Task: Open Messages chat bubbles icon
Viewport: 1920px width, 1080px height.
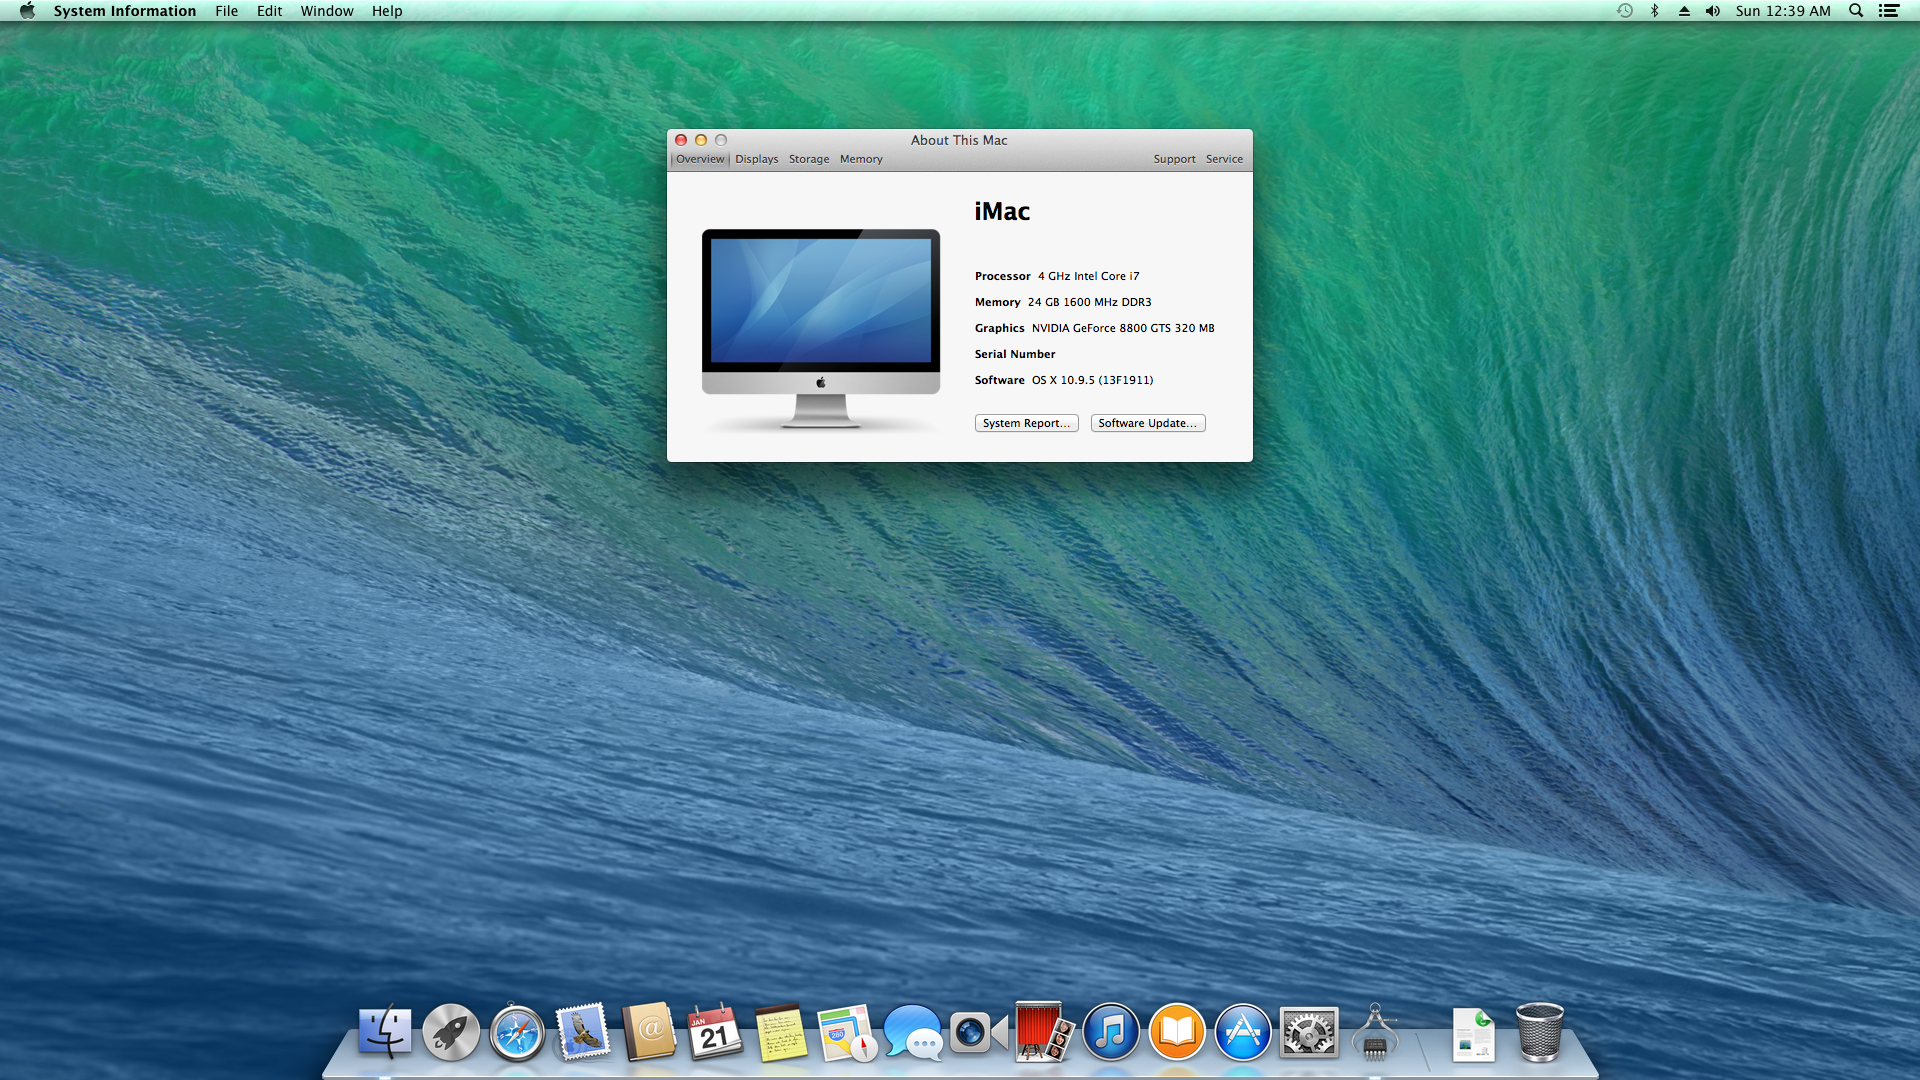Action: (912, 1033)
